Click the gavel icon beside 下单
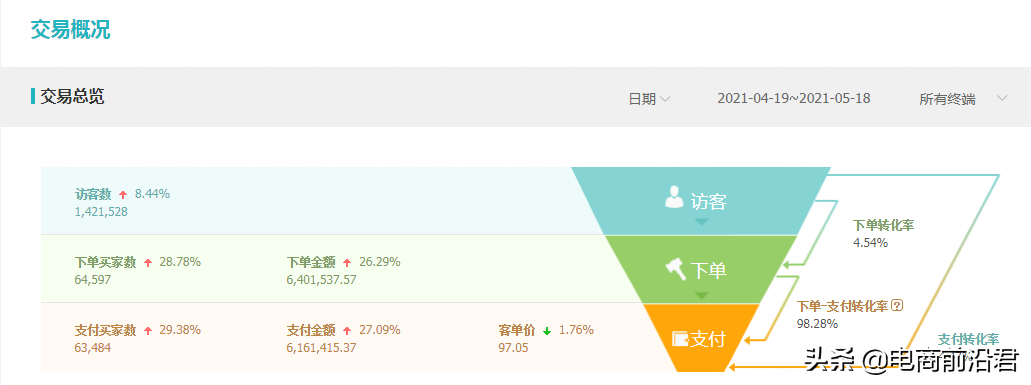 675,270
